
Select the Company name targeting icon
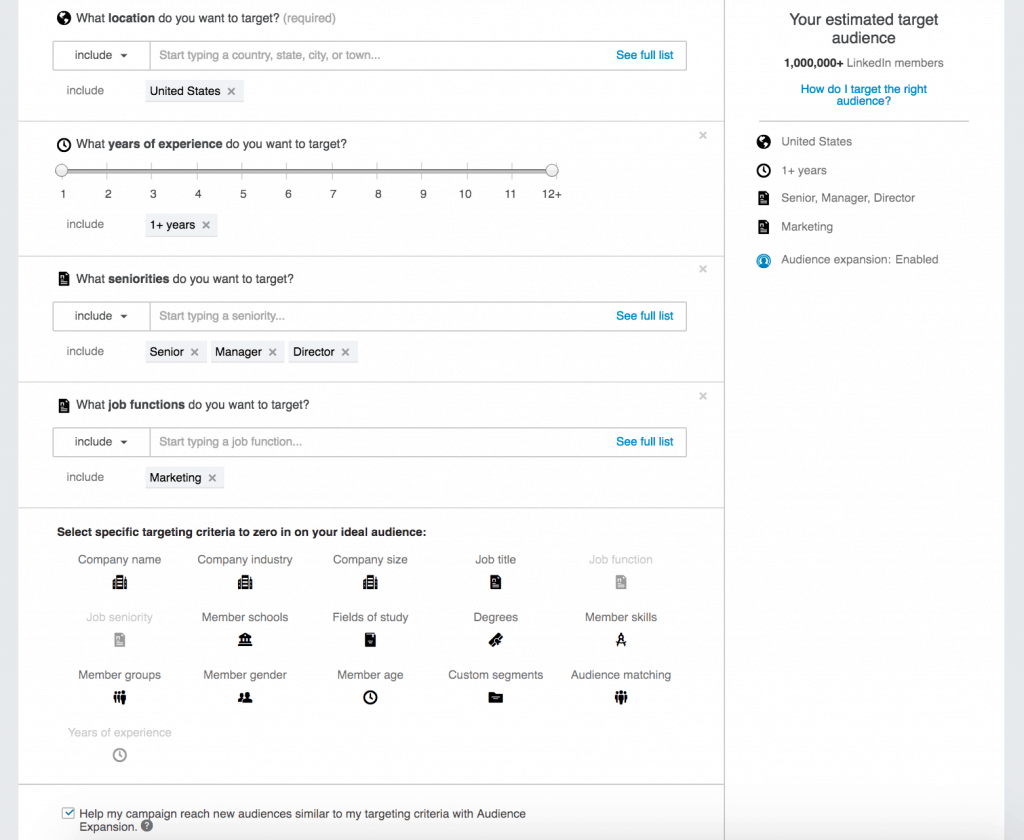[119, 581]
